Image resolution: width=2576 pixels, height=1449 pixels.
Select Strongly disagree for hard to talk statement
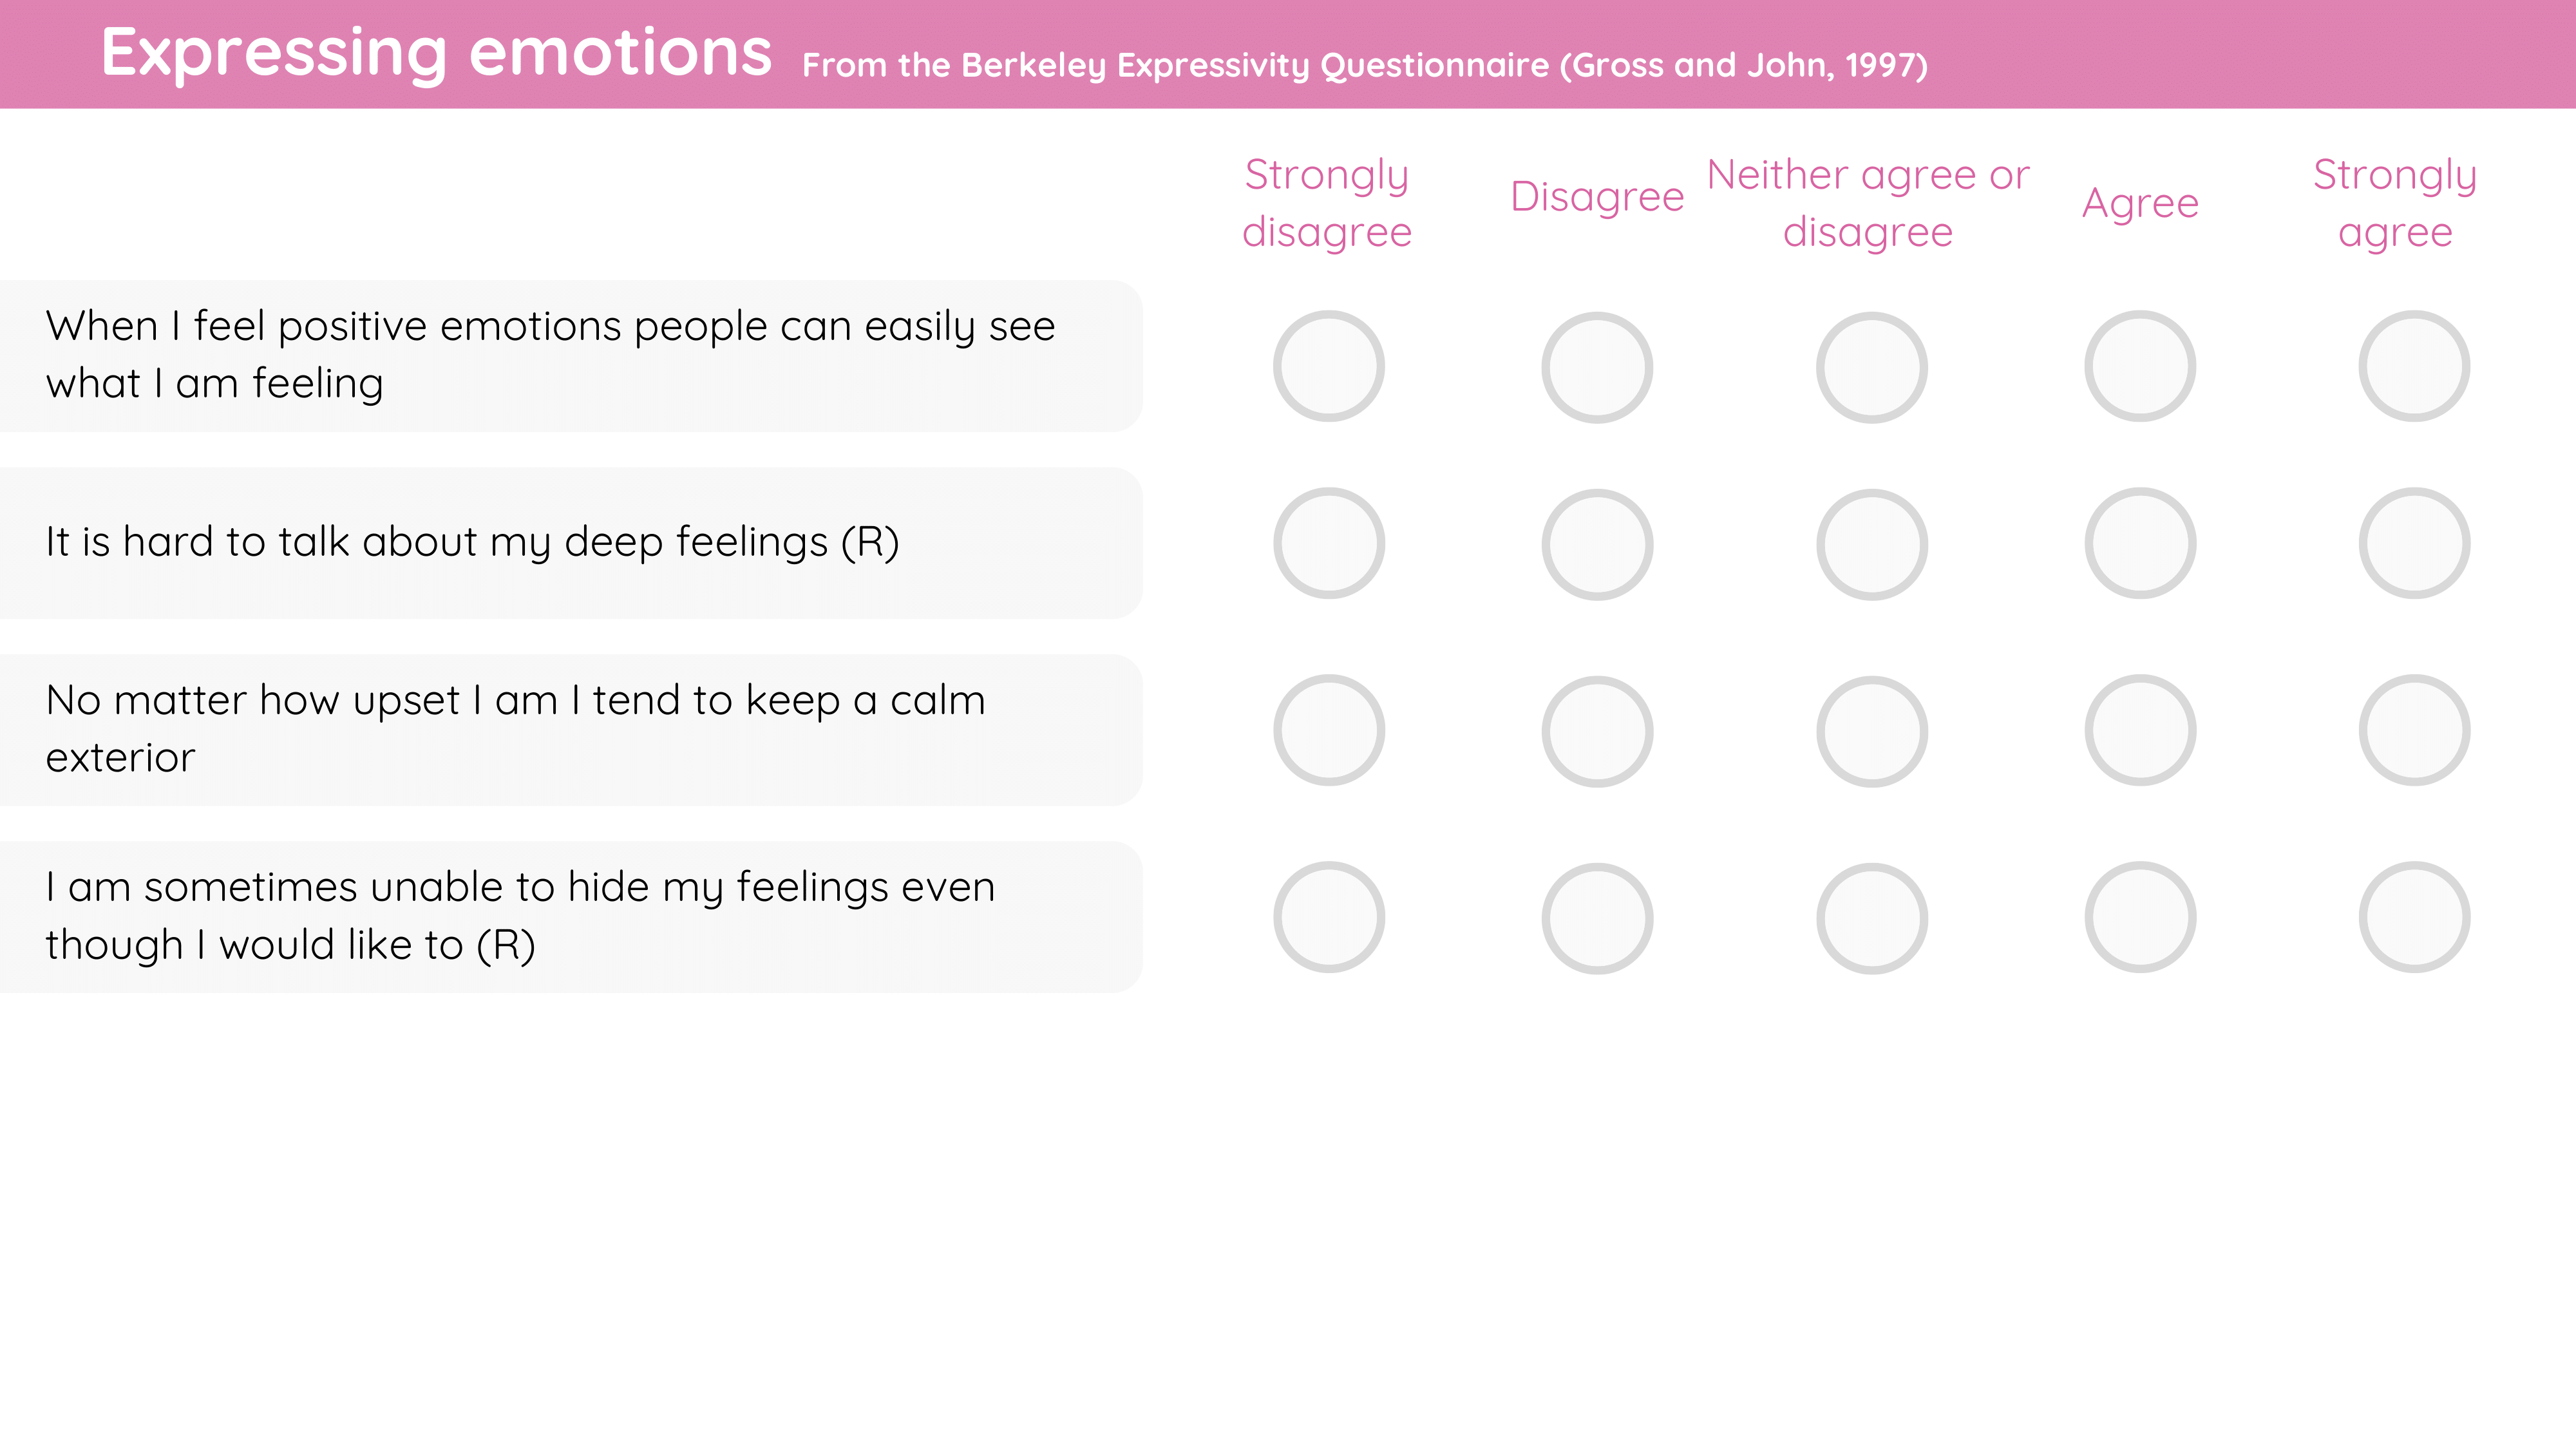[1329, 543]
